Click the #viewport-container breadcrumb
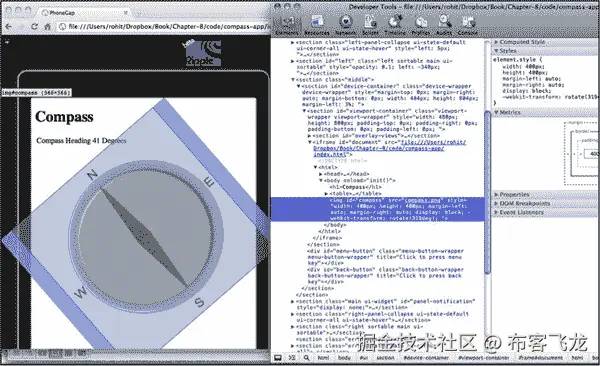Screen dimensions: 600x366 click(x=484, y=358)
